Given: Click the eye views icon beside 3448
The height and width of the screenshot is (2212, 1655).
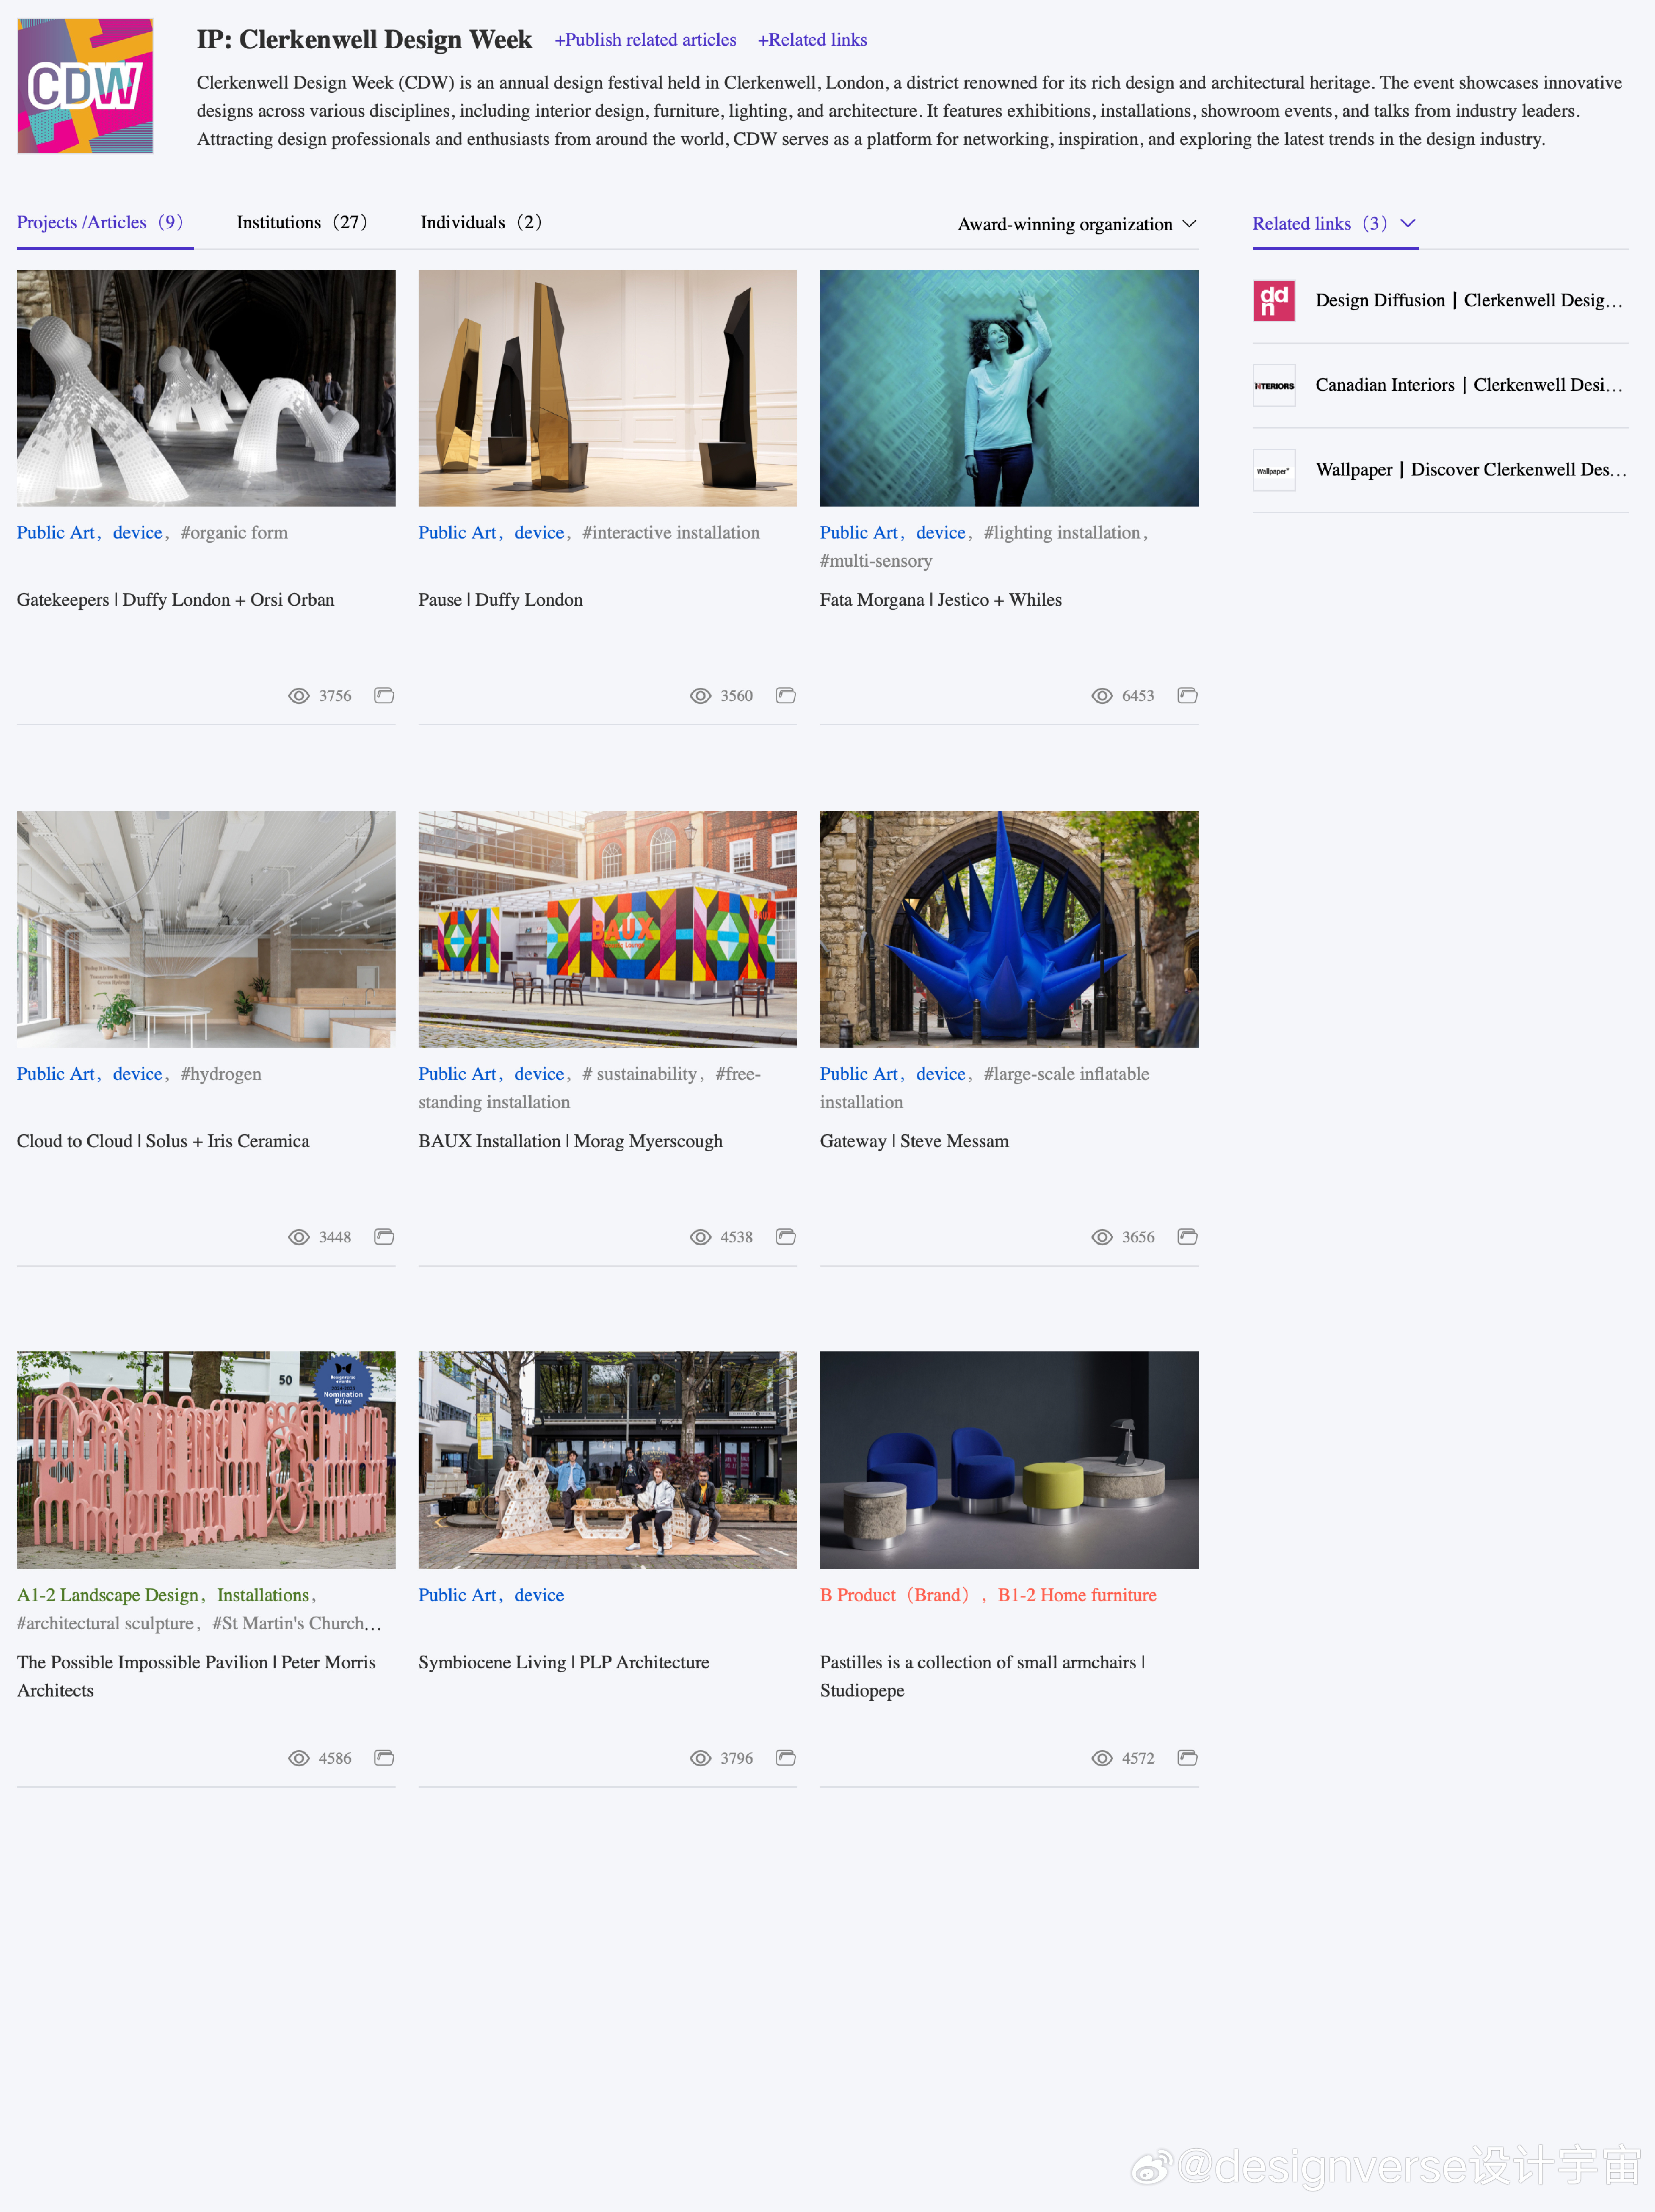Looking at the screenshot, I should coord(299,1237).
